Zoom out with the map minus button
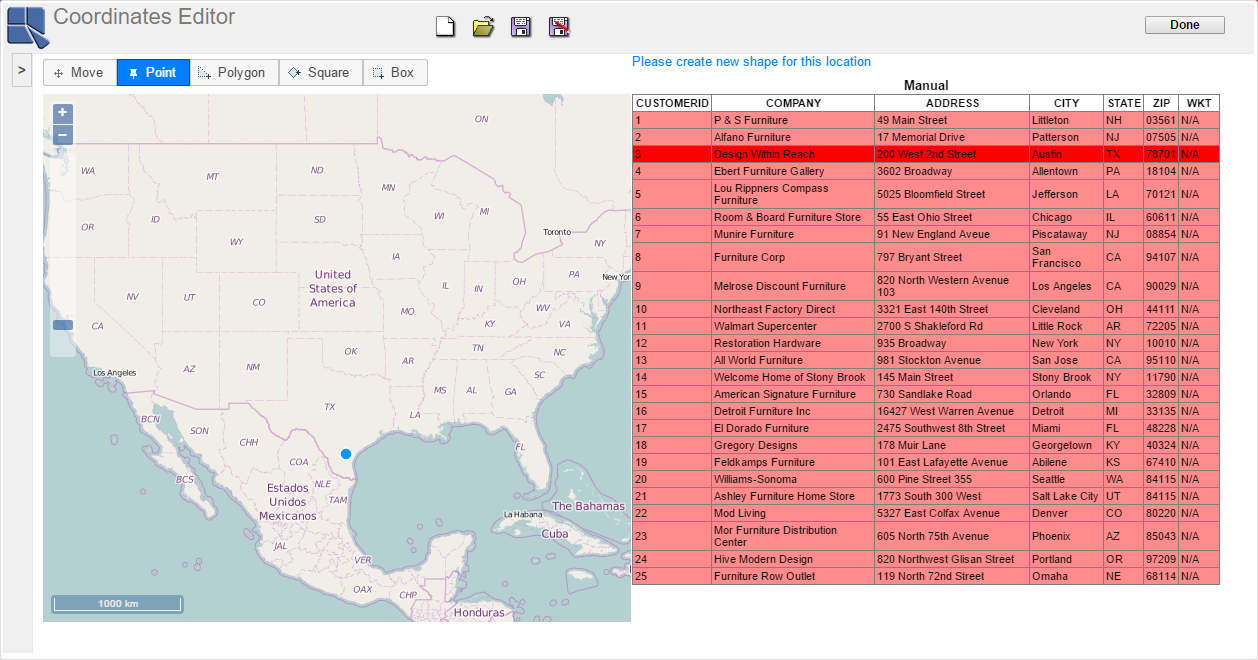The height and width of the screenshot is (660, 1258). point(62,135)
